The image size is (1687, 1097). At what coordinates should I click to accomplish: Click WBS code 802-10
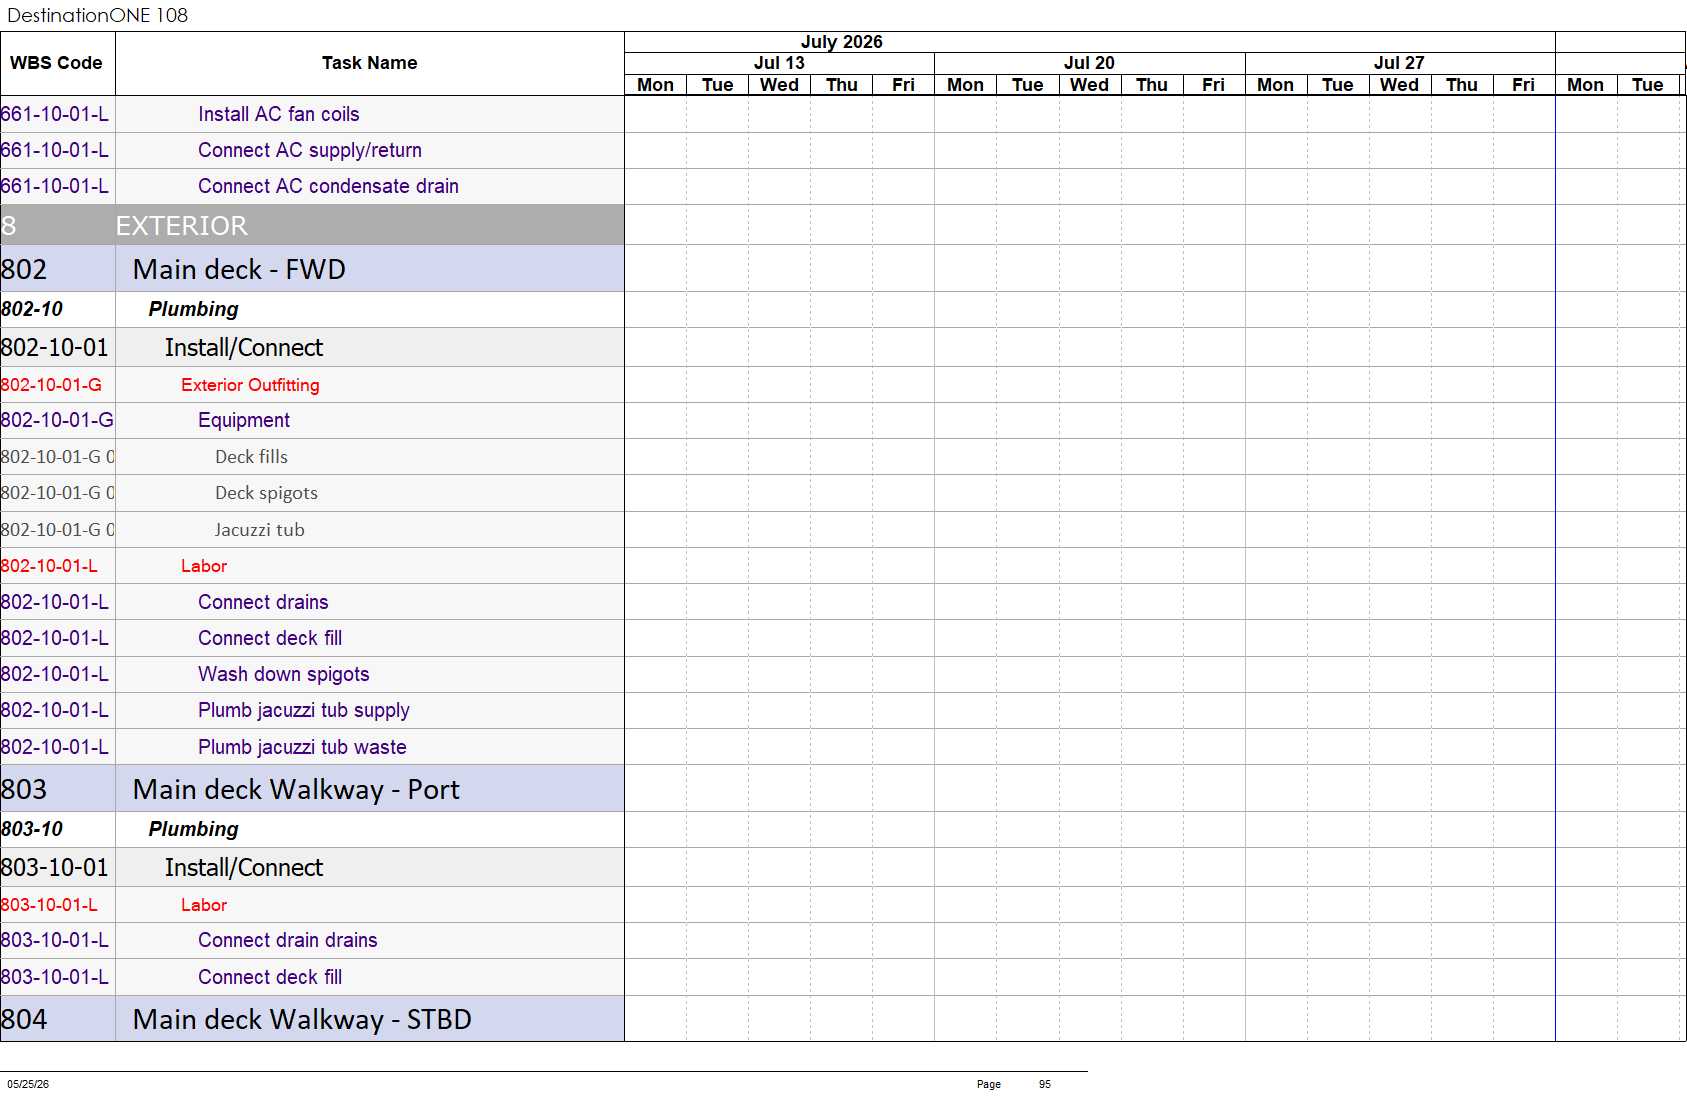(31, 309)
